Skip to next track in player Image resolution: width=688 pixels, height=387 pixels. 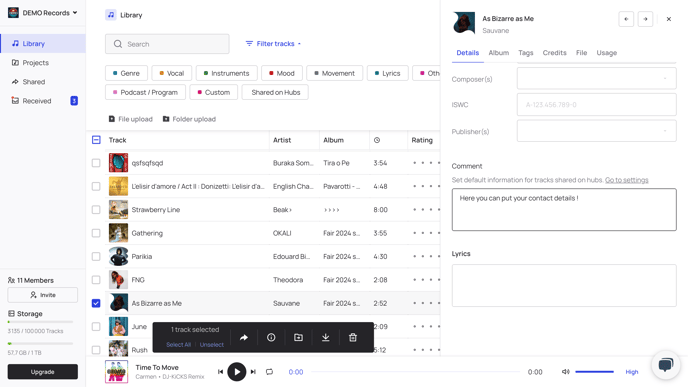tap(253, 372)
